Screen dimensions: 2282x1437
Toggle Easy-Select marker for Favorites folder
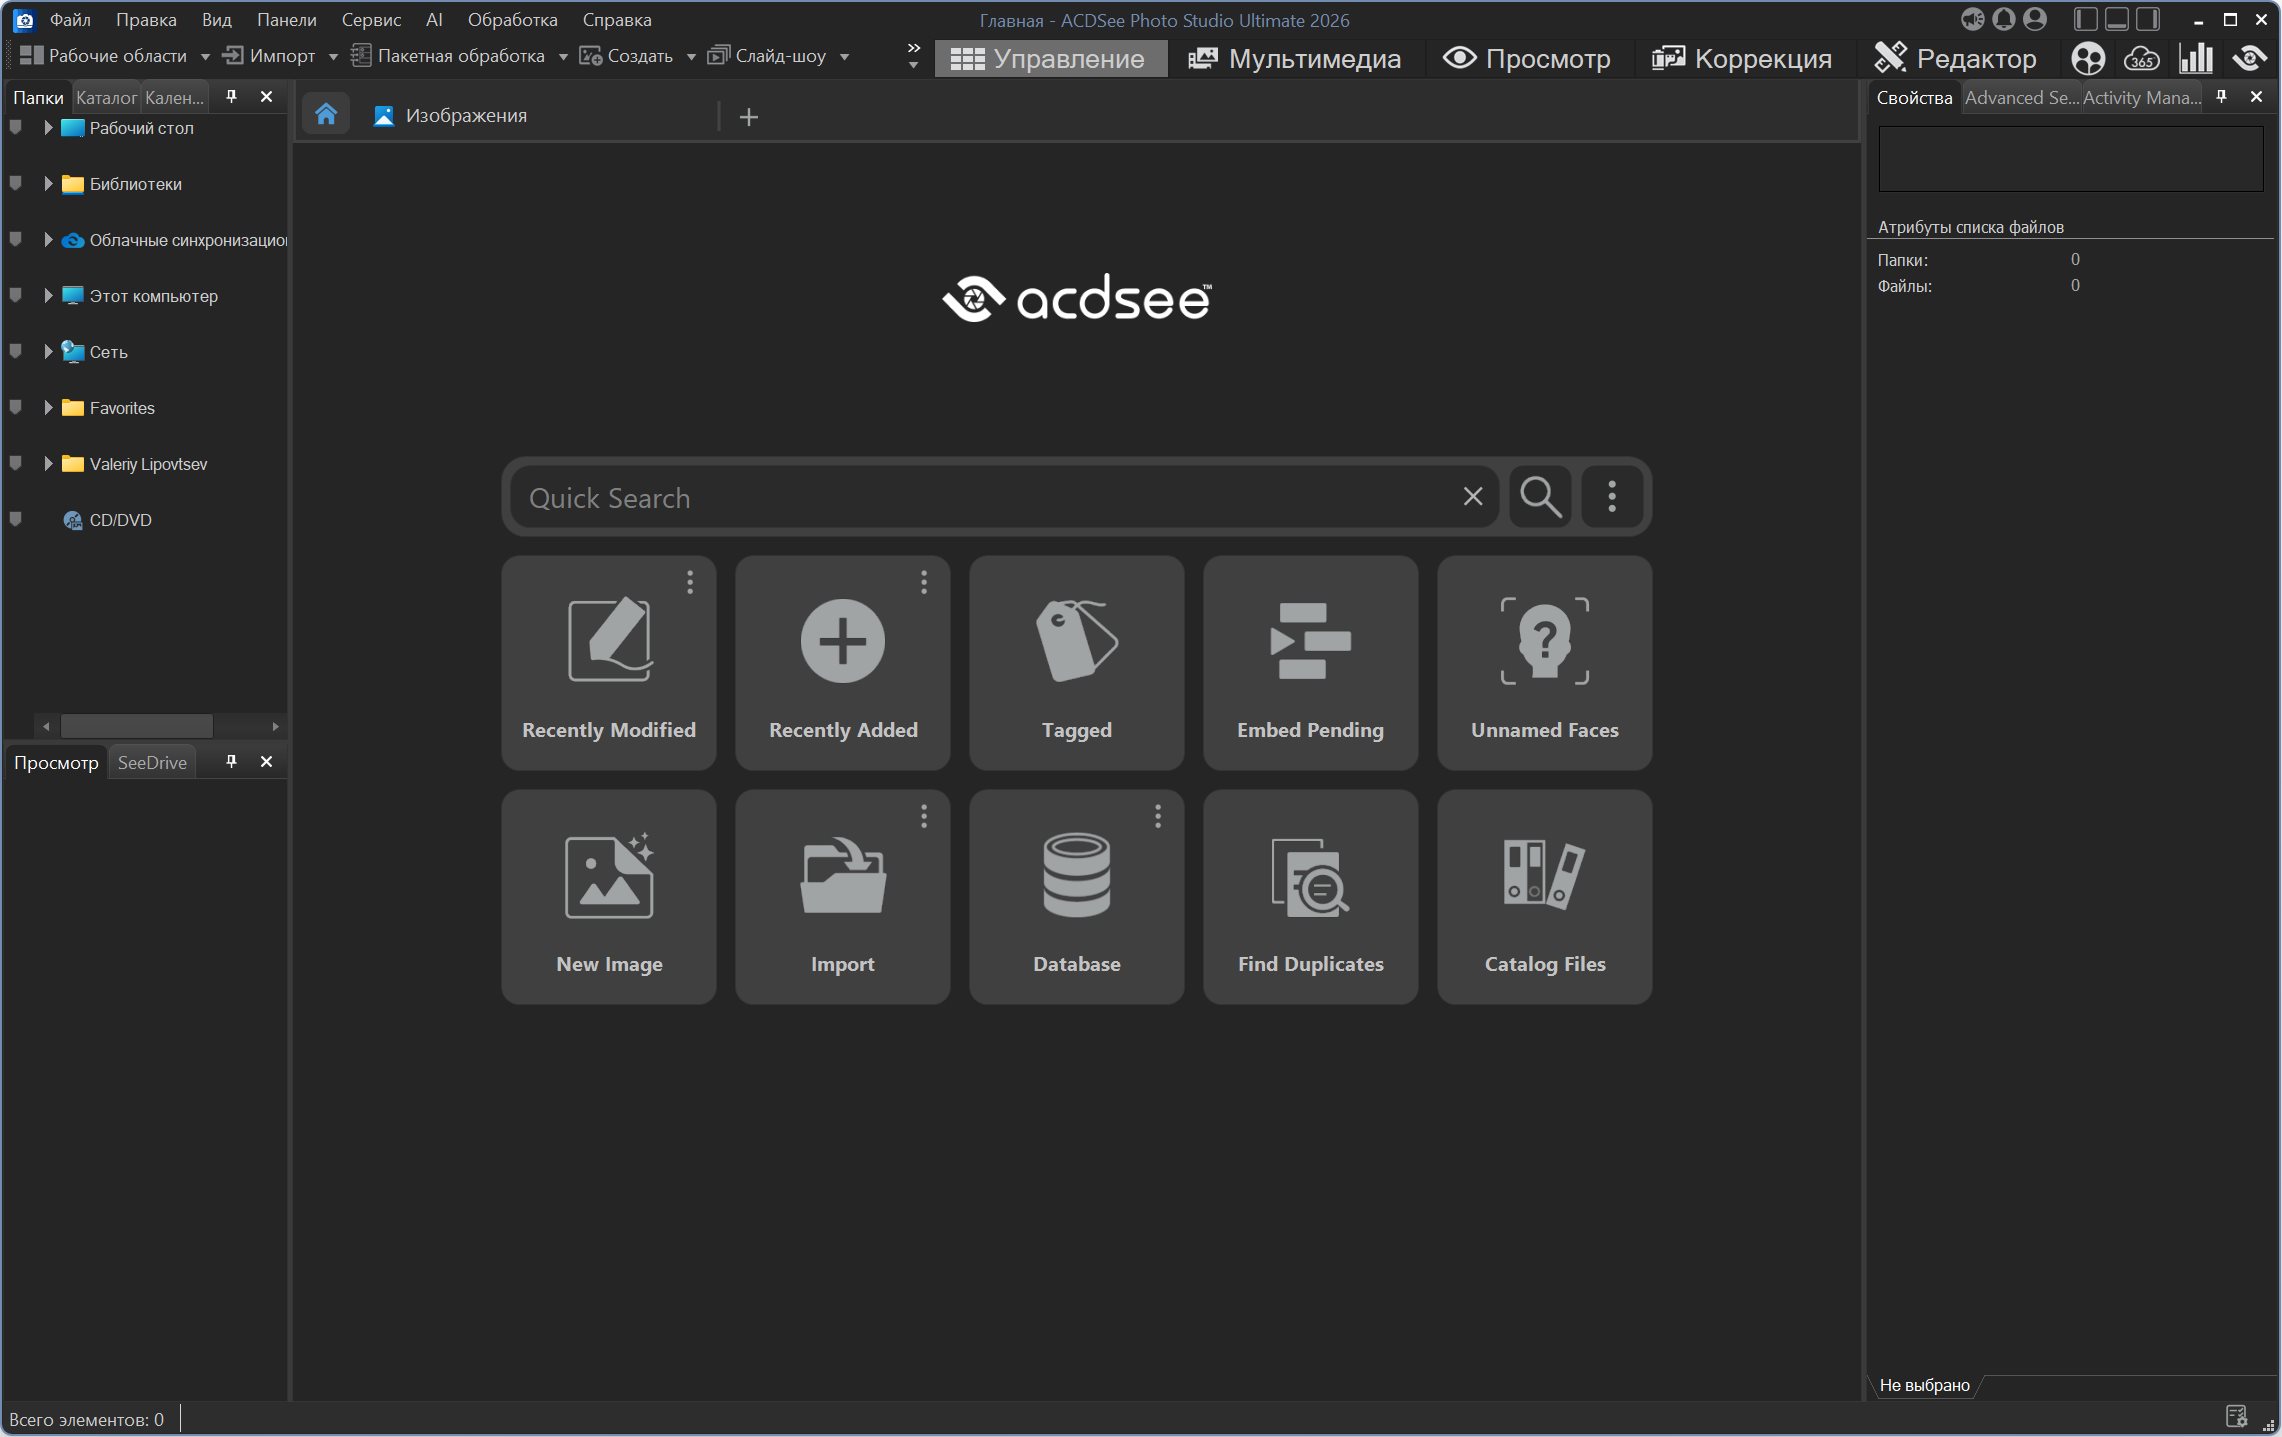[15, 407]
